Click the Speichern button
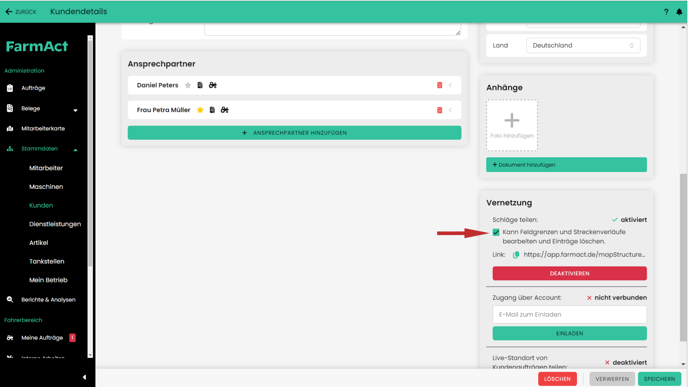 (x=659, y=379)
